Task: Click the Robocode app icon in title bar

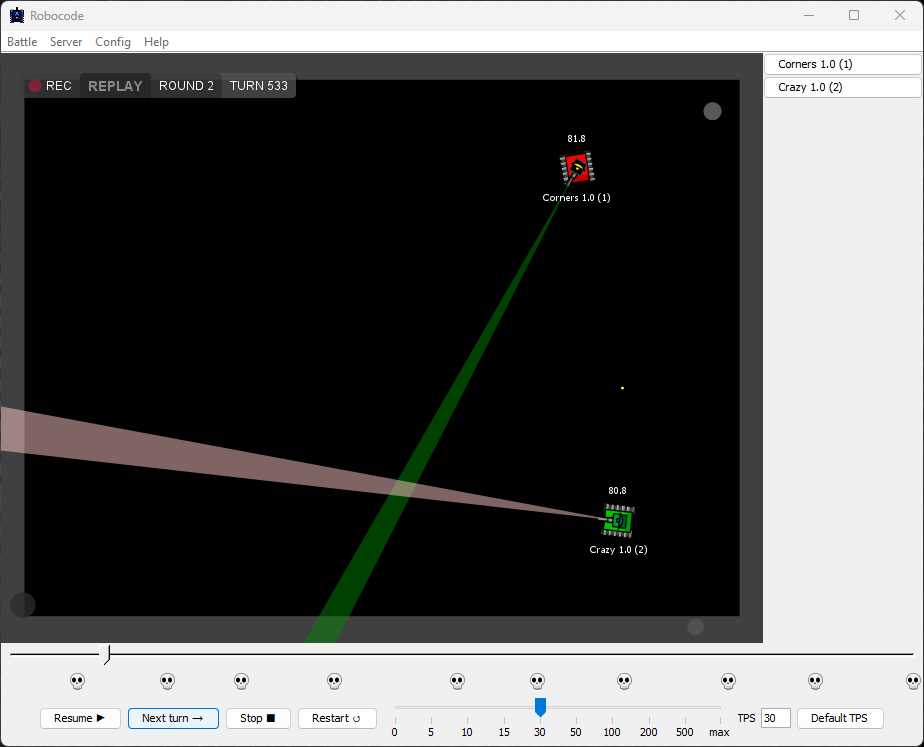Action: tap(17, 15)
